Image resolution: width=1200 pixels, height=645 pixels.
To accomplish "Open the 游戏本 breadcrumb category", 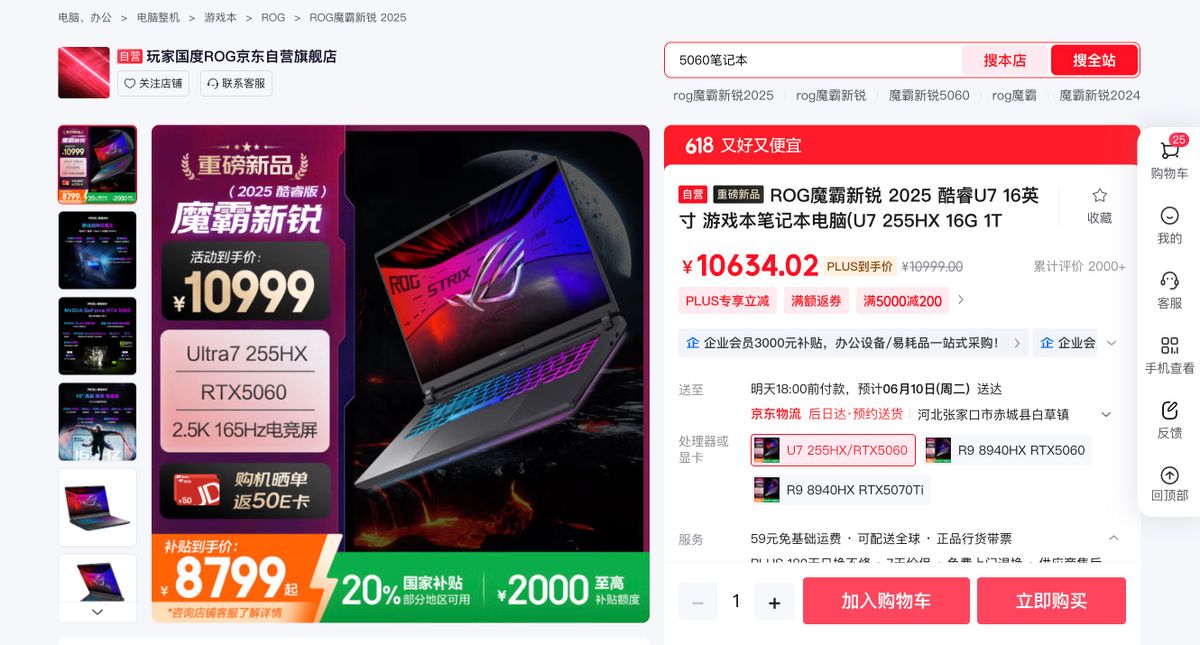I will pyautogui.click(x=220, y=18).
